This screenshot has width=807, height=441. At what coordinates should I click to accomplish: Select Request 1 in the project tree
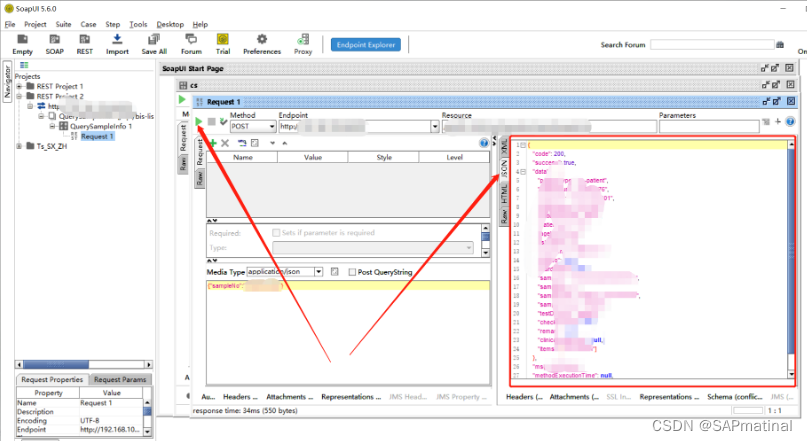point(97,136)
